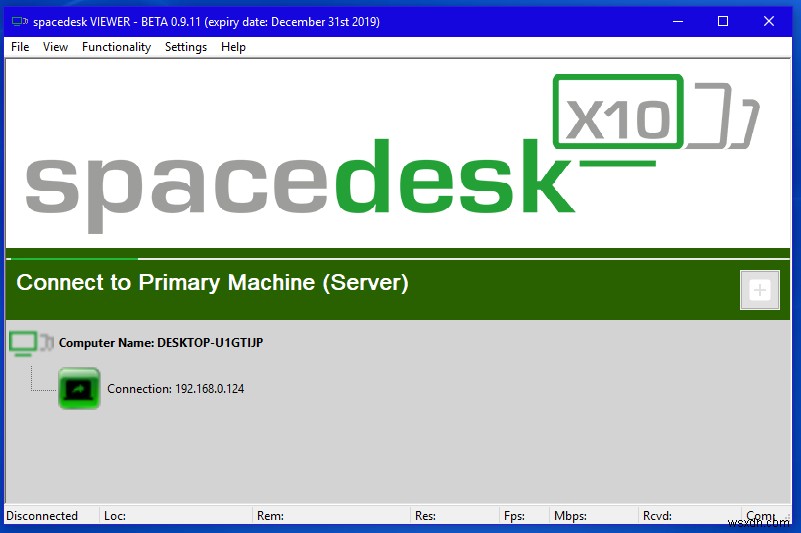The width and height of the screenshot is (801, 533).
Task: Click the Connect to Primary Machine (Server) heading
Action: 213,283
